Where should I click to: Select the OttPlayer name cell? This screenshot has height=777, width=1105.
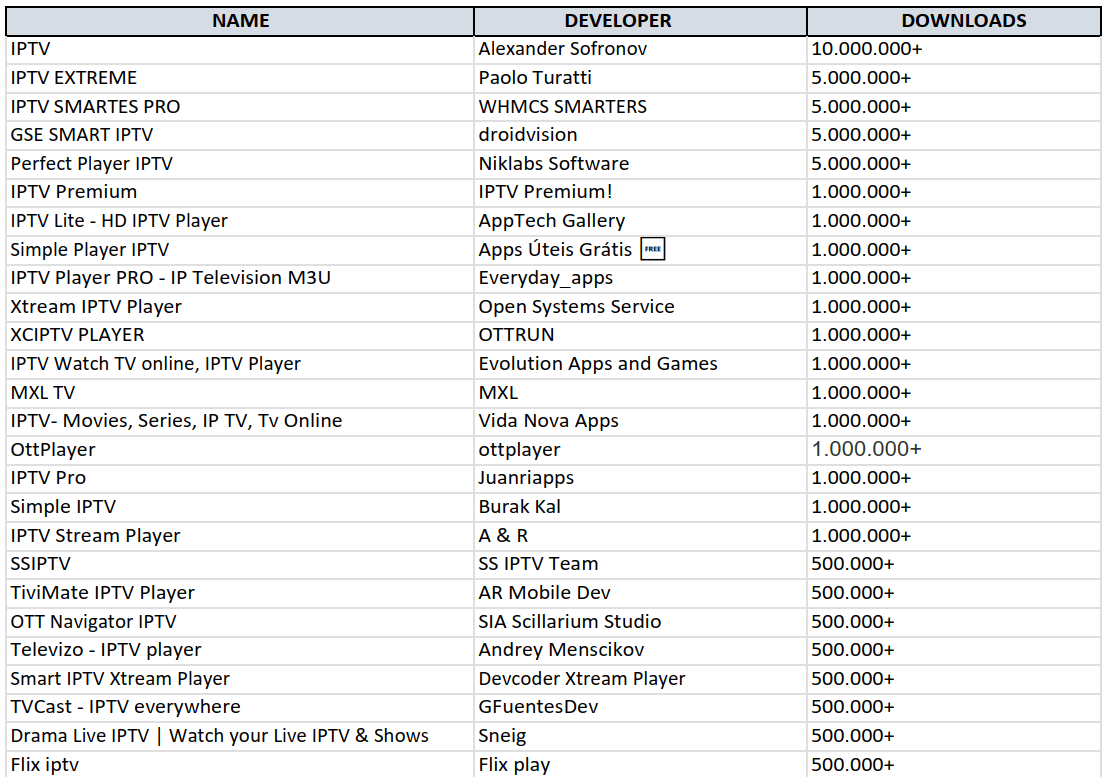click(x=53, y=450)
